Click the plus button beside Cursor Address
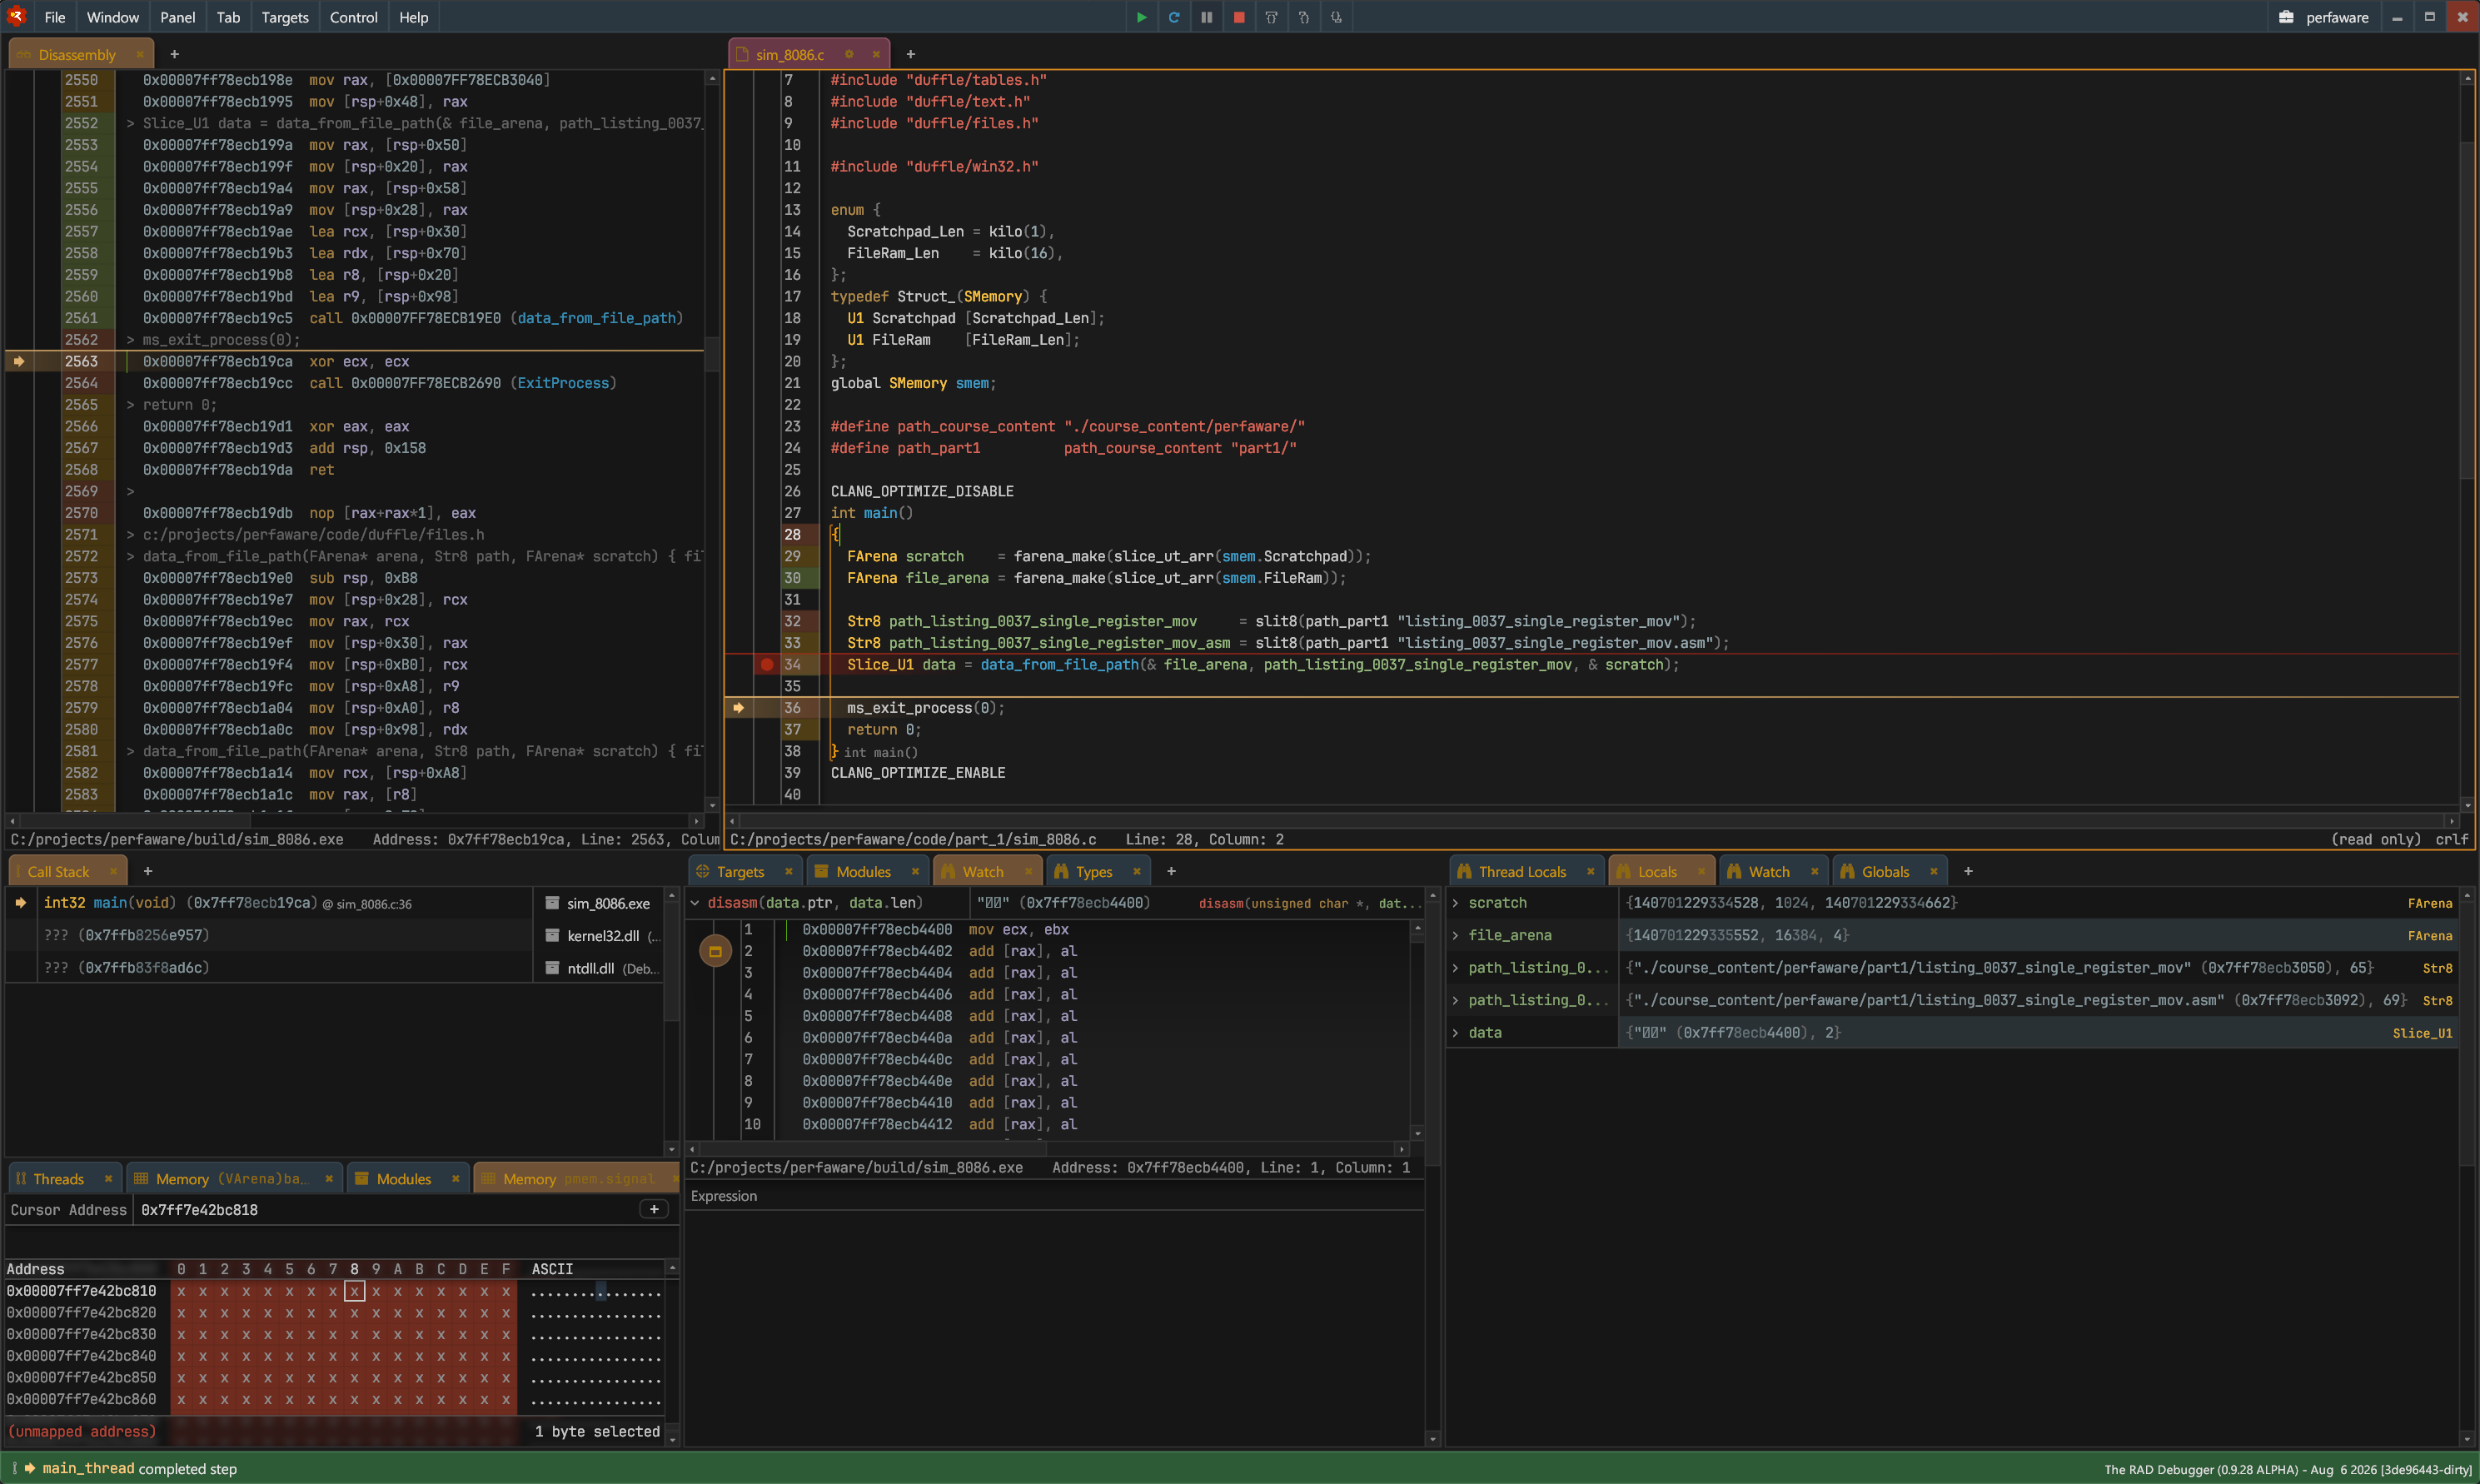The width and height of the screenshot is (2480, 1484). (654, 1209)
